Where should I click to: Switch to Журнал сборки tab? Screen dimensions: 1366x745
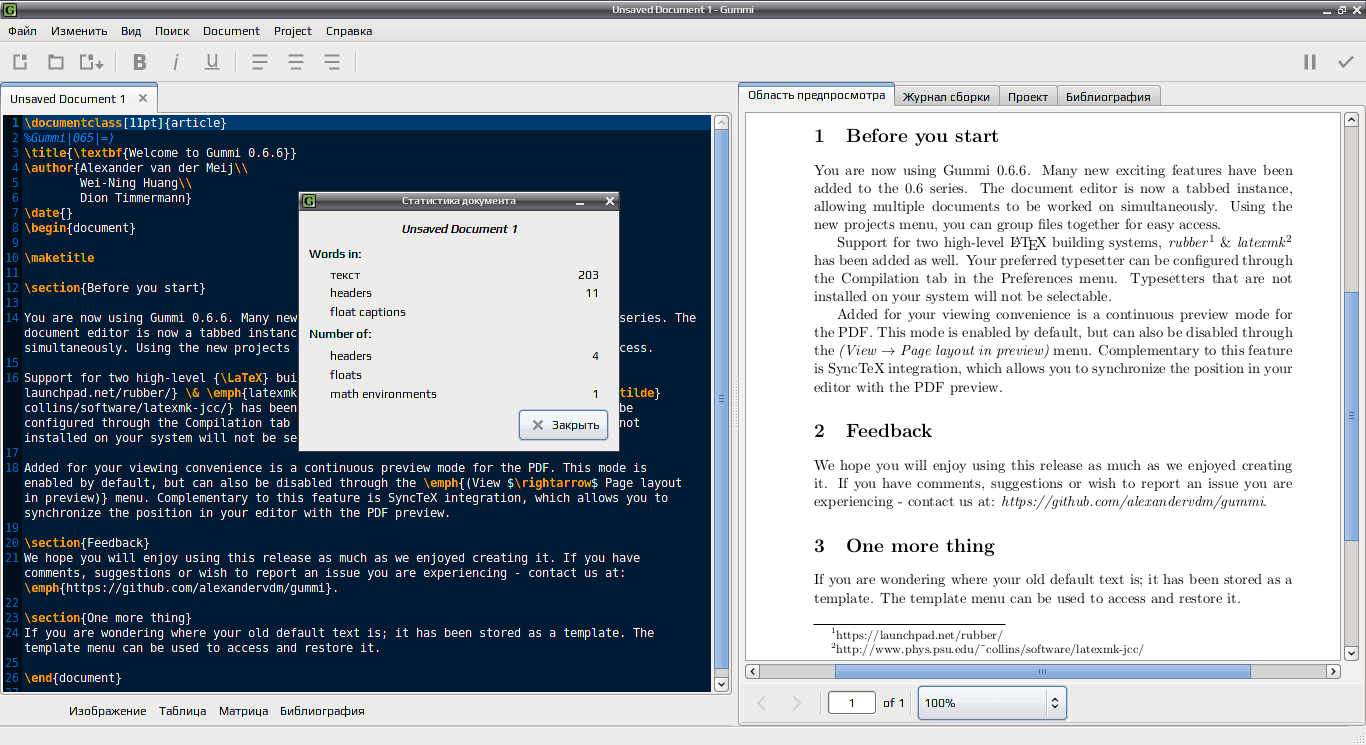(x=946, y=97)
